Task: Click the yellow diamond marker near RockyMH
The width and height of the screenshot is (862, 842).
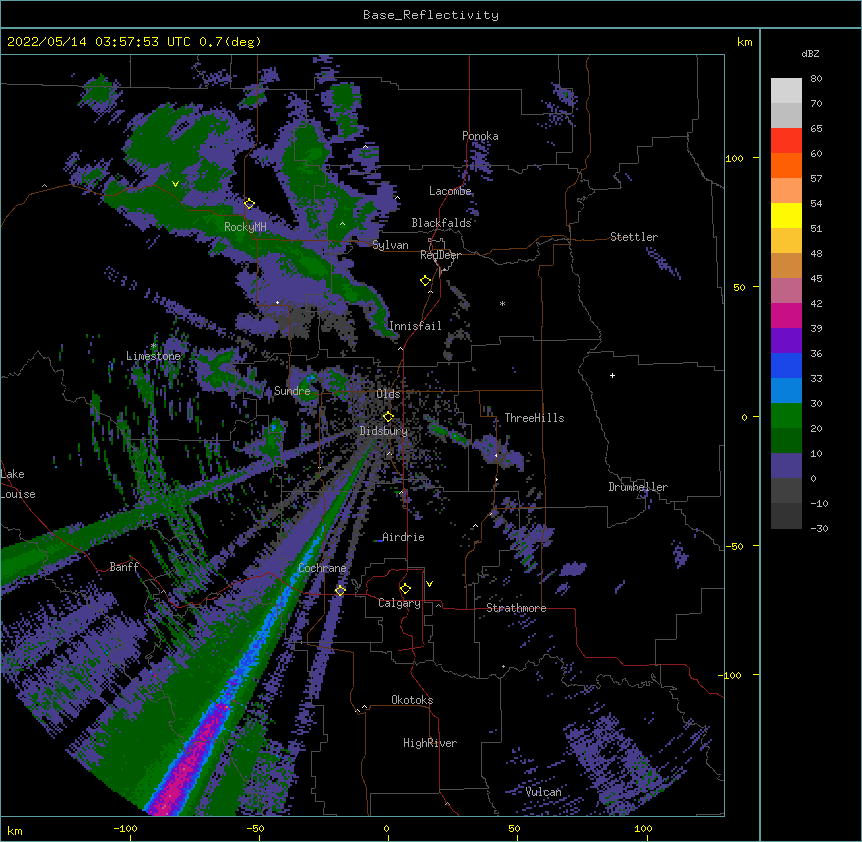Action: pos(249,204)
